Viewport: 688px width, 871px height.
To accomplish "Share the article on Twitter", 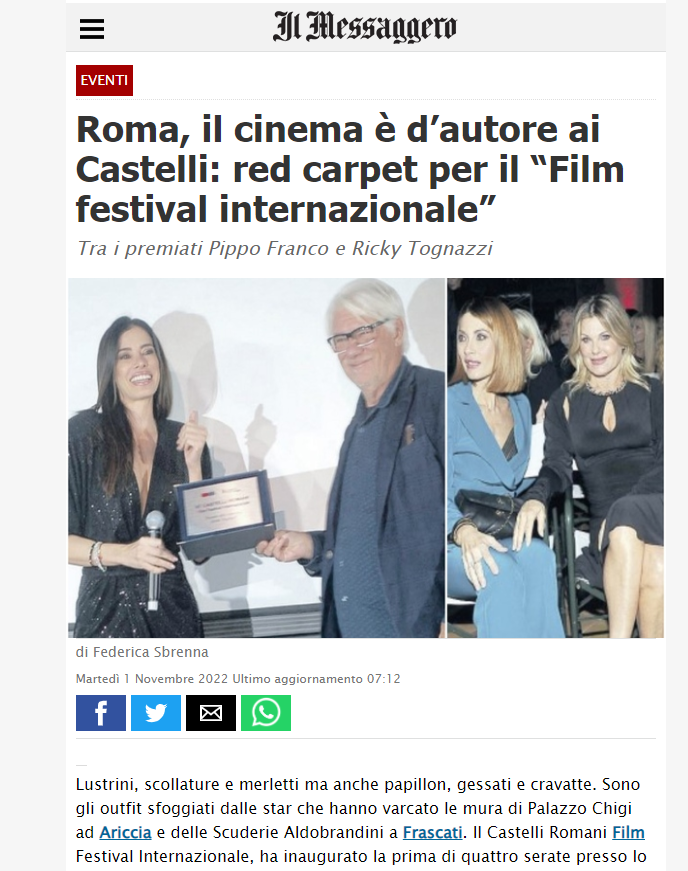I will point(155,713).
